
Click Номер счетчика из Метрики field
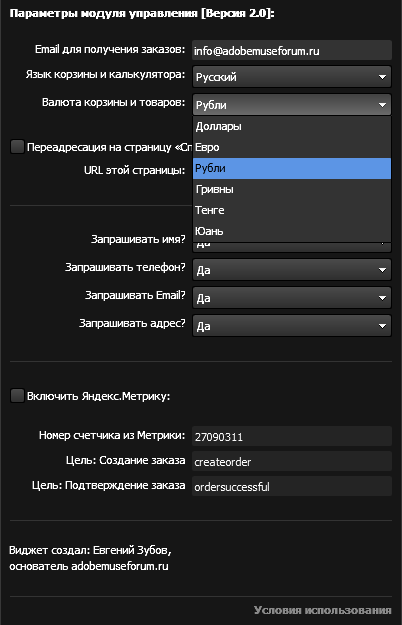(x=292, y=436)
